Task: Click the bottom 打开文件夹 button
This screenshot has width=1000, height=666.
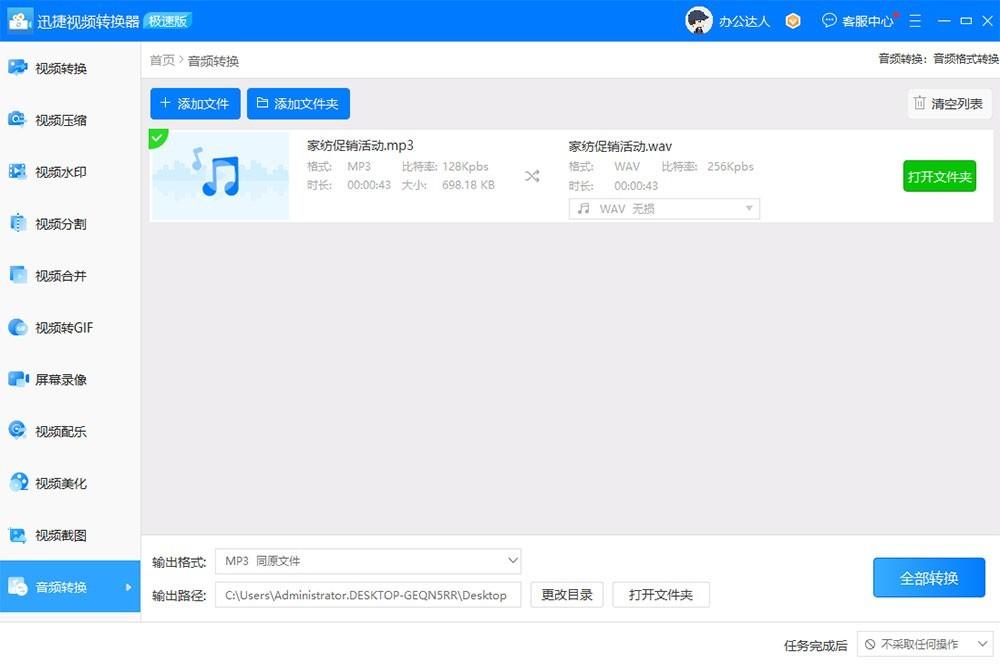Action: coord(661,595)
